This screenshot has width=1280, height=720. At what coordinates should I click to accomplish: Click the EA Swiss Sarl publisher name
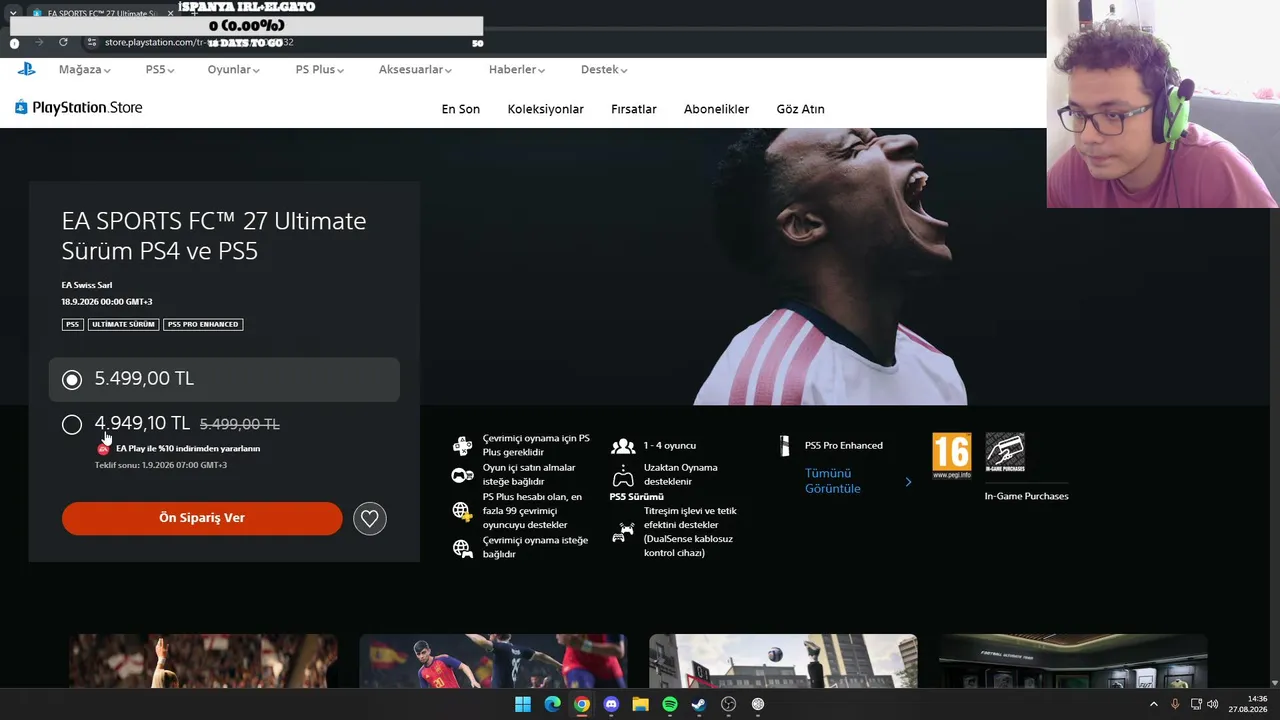[x=87, y=285]
